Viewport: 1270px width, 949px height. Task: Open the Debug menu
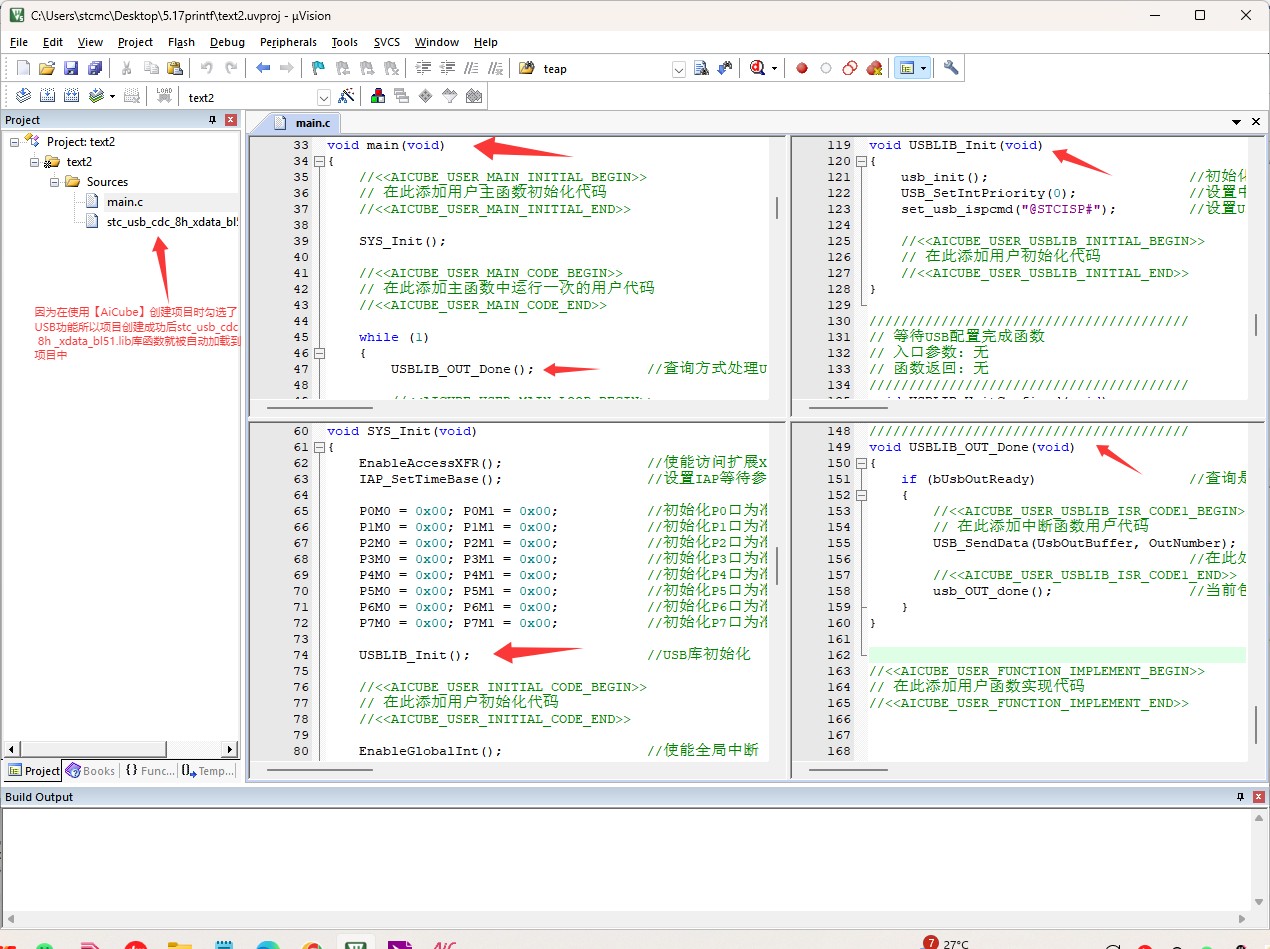(x=227, y=42)
